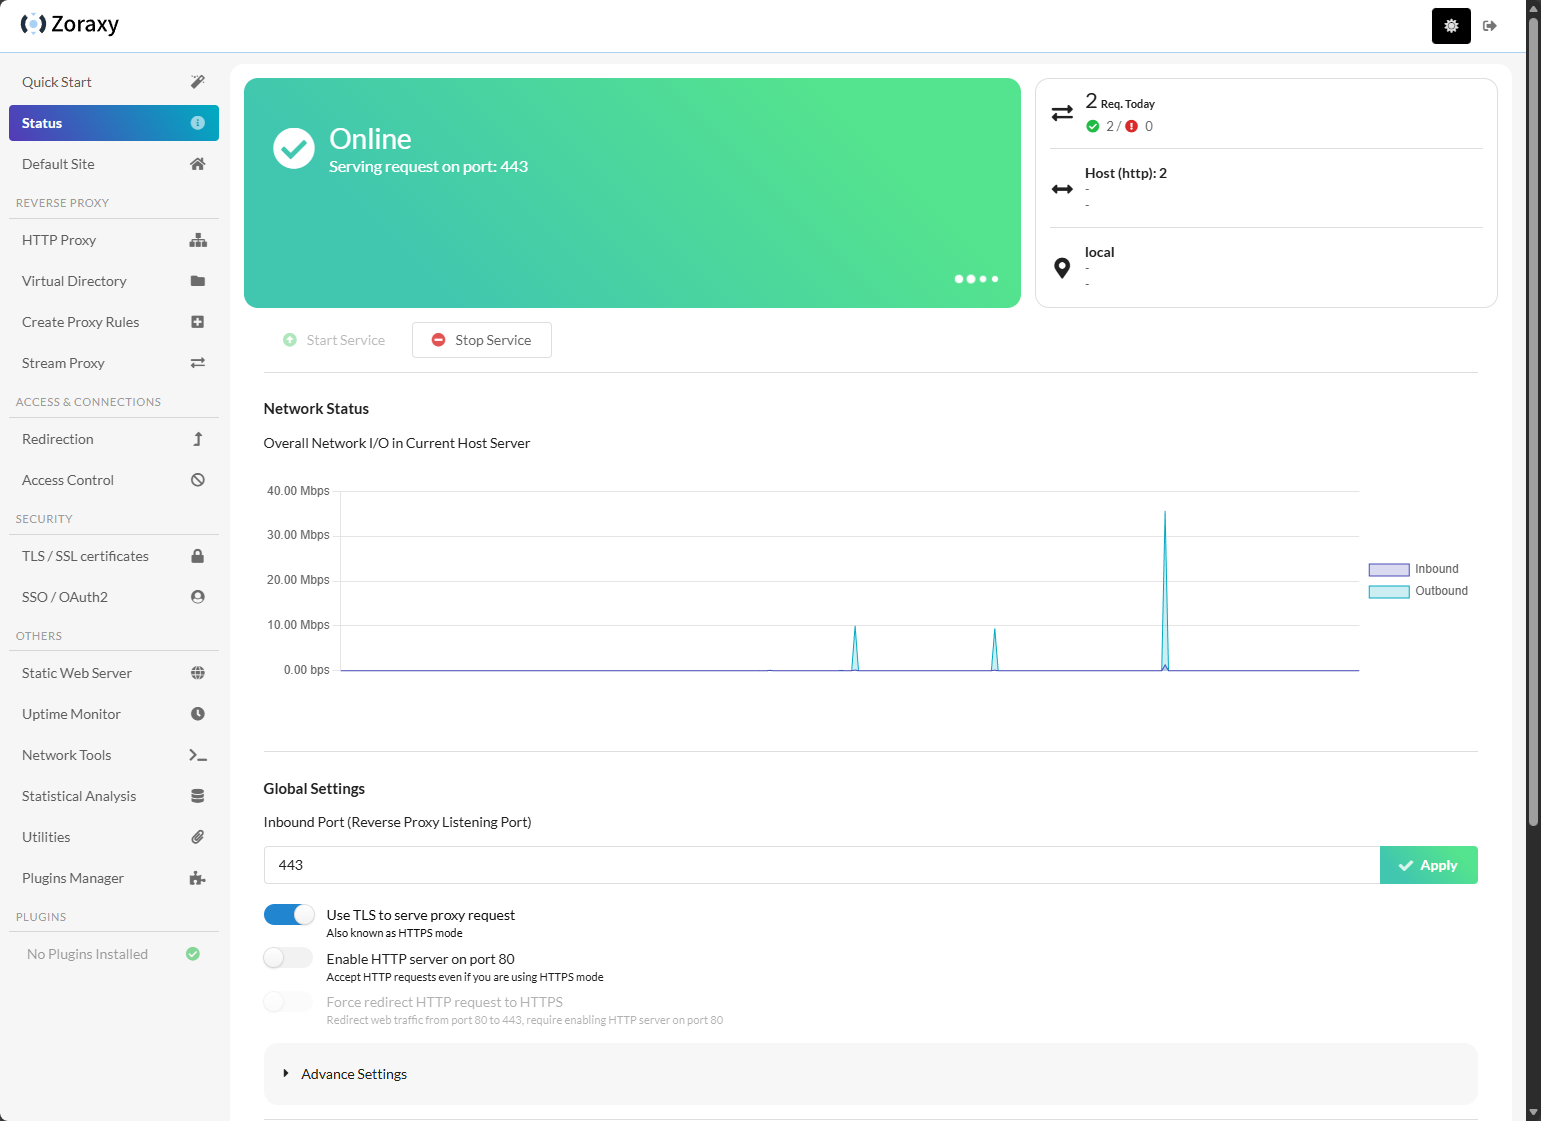1541x1121 pixels.
Task: Click the Stop Service button
Action: pos(482,340)
